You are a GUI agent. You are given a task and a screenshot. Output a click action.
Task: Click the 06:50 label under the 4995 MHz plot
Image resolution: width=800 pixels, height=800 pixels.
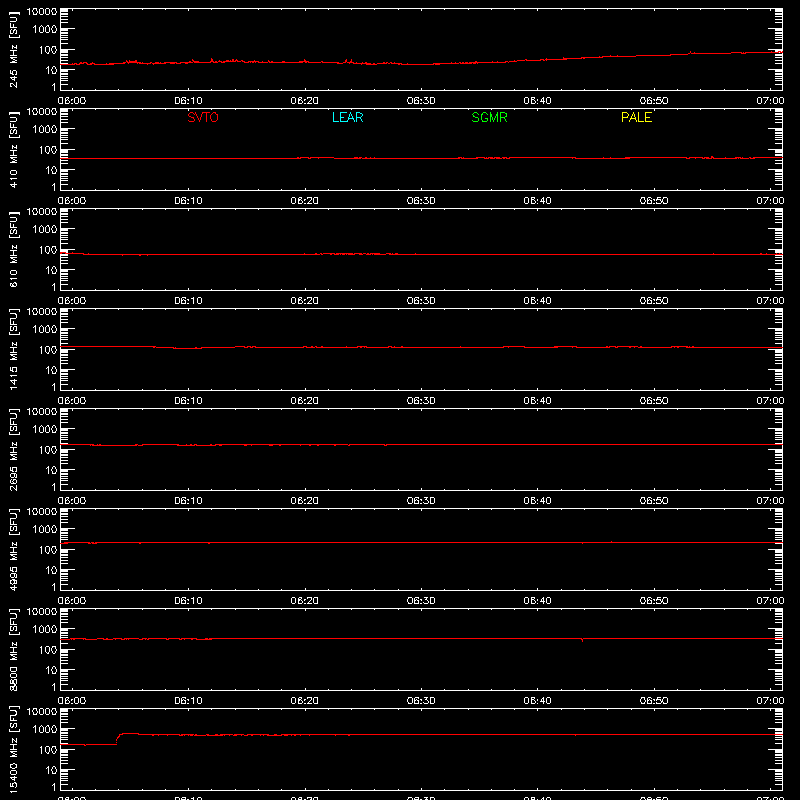pos(654,601)
